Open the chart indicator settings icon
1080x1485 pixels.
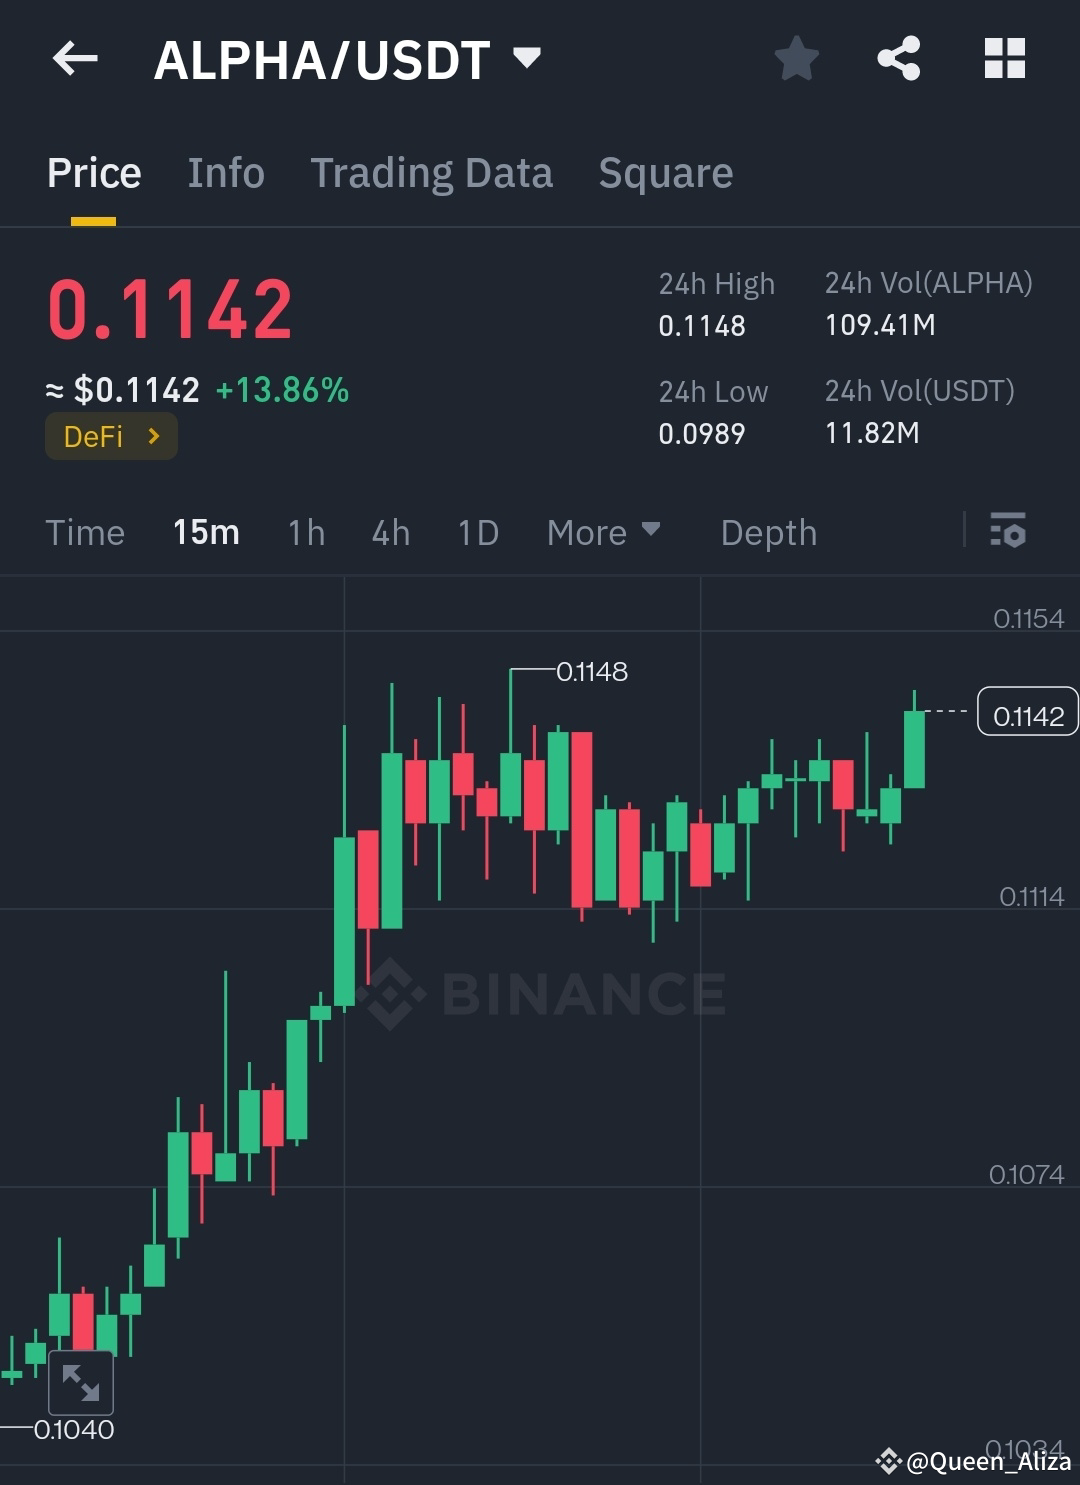point(1008,532)
